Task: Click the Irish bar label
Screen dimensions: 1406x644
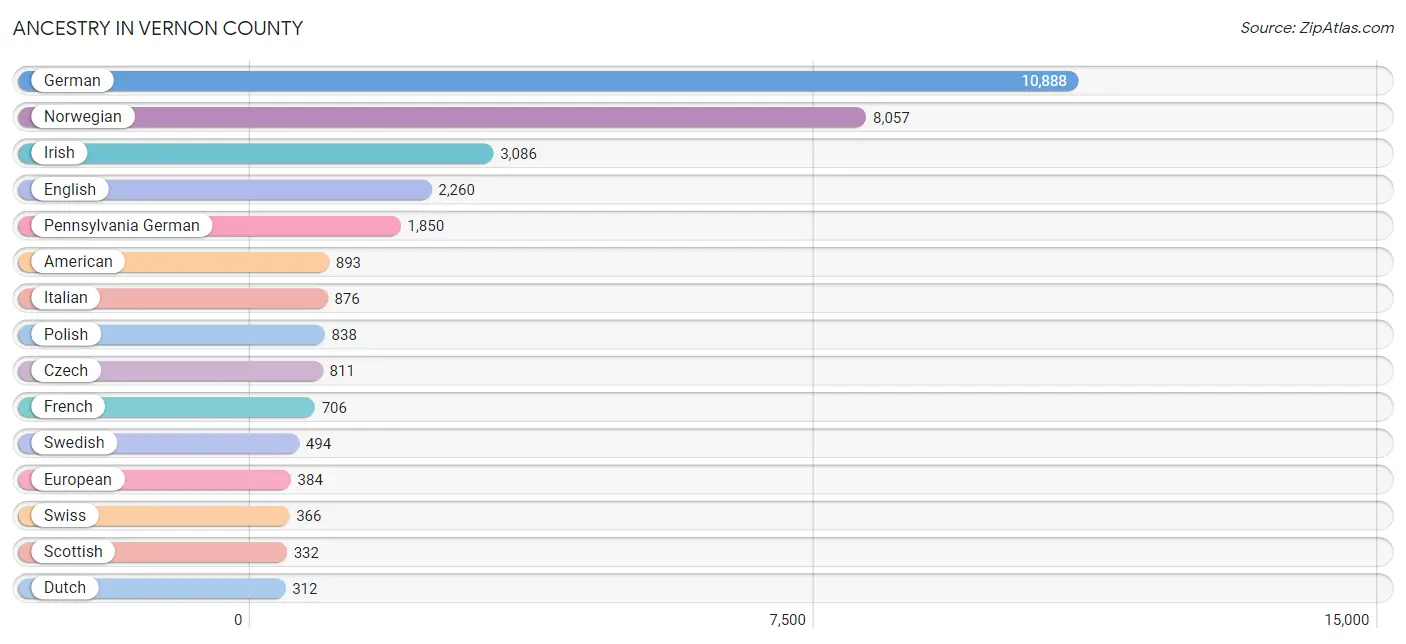Action: point(59,153)
